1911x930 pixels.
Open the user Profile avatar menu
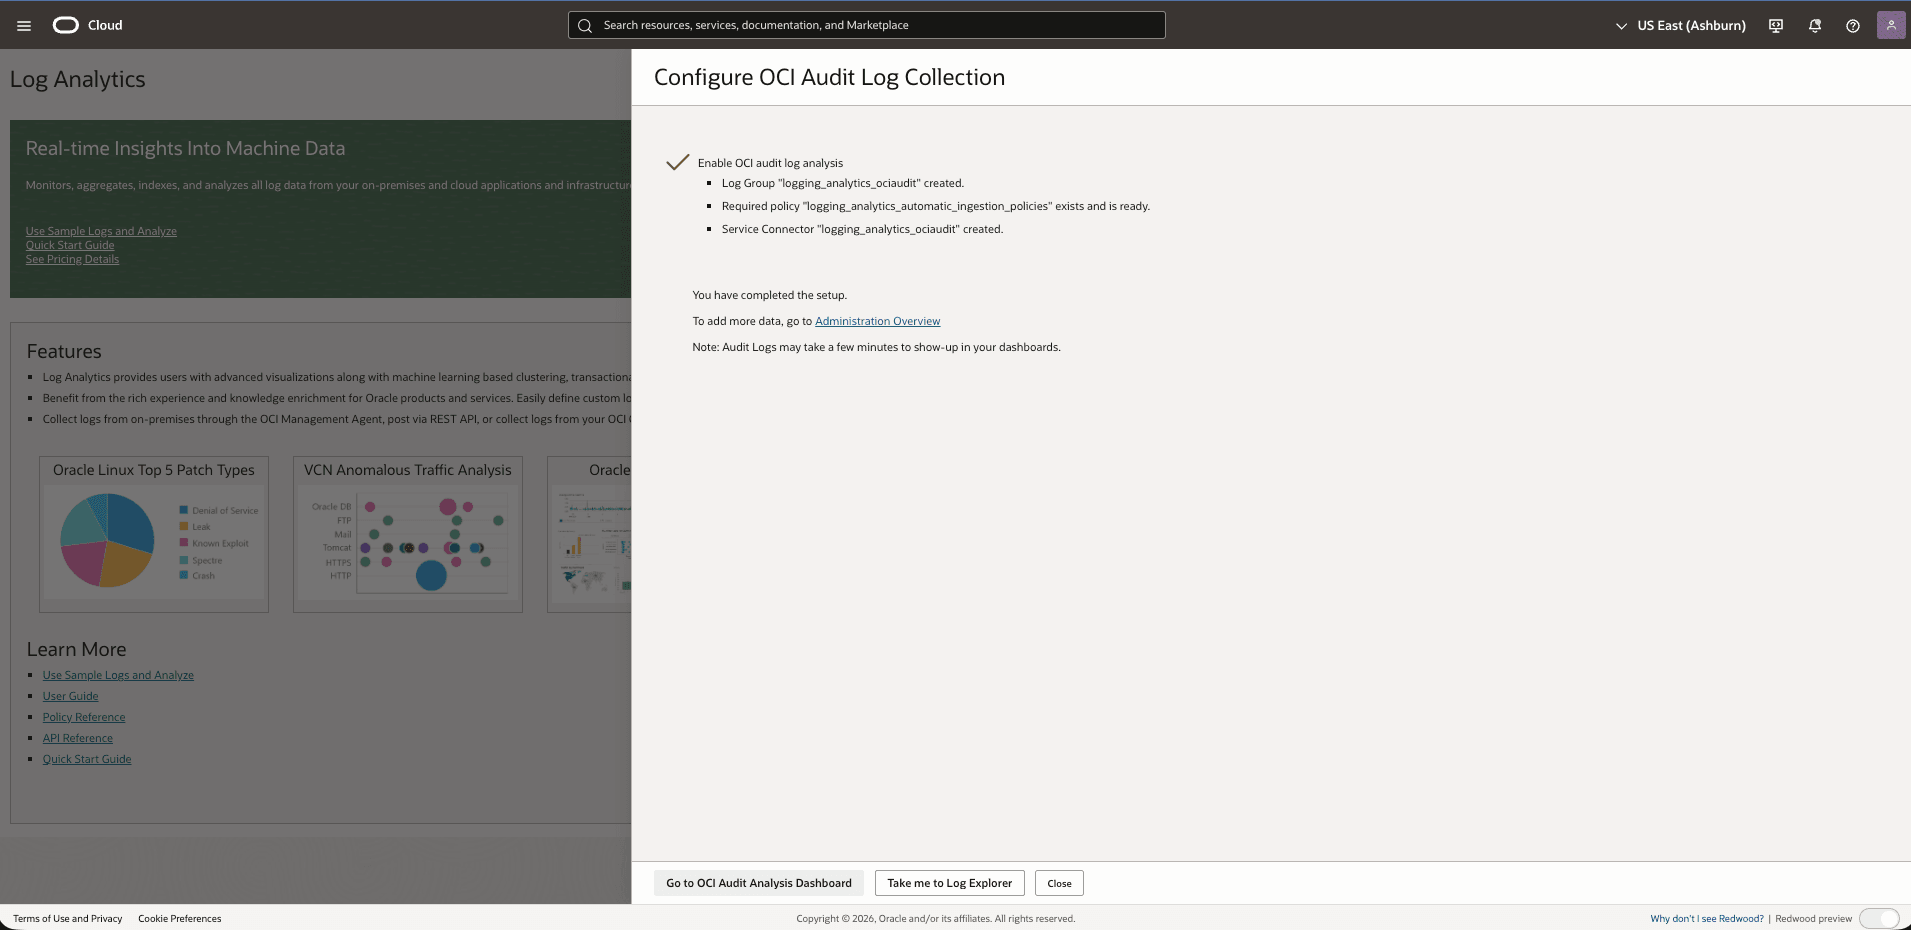click(1890, 25)
